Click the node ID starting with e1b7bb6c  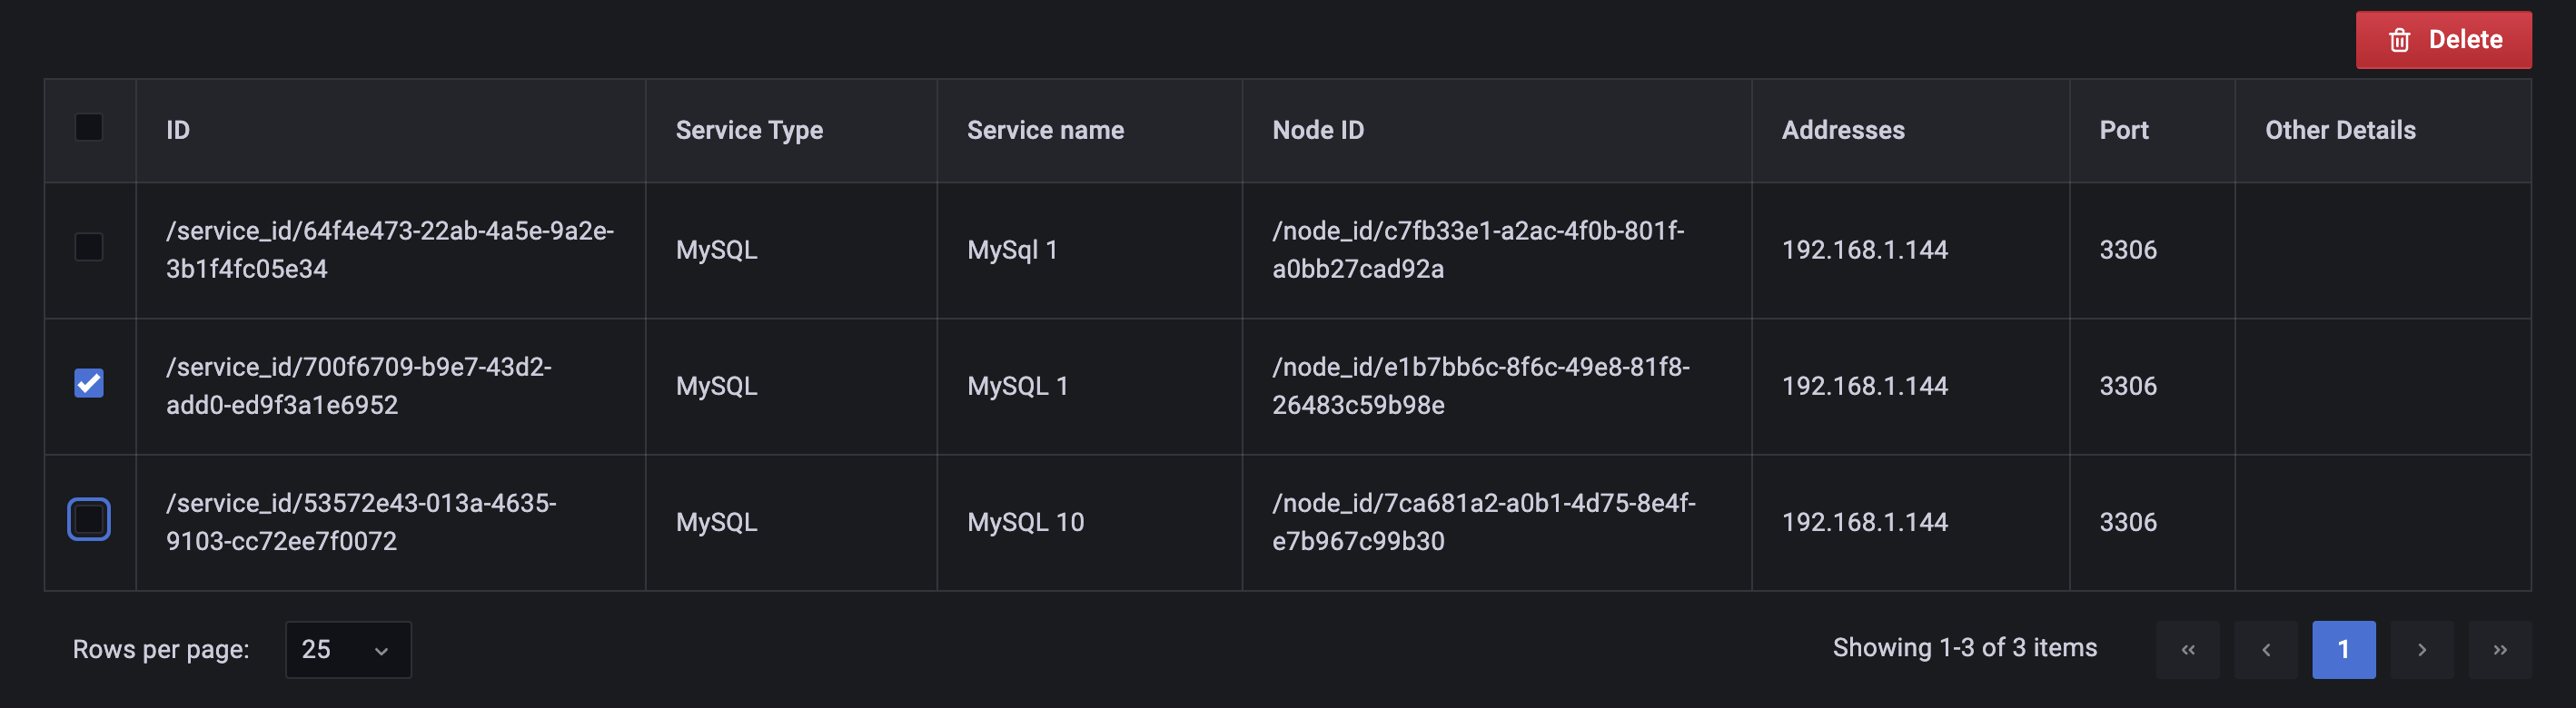click(x=1480, y=386)
